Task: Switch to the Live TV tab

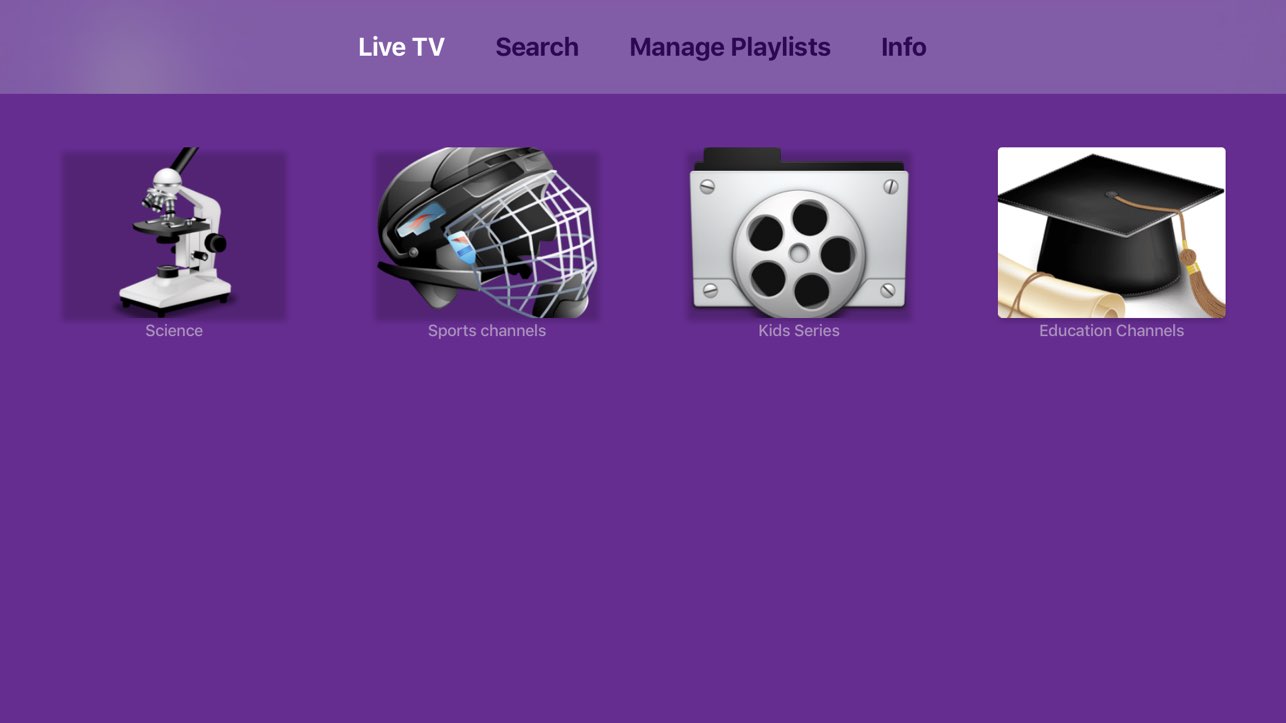Action: [x=401, y=47]
